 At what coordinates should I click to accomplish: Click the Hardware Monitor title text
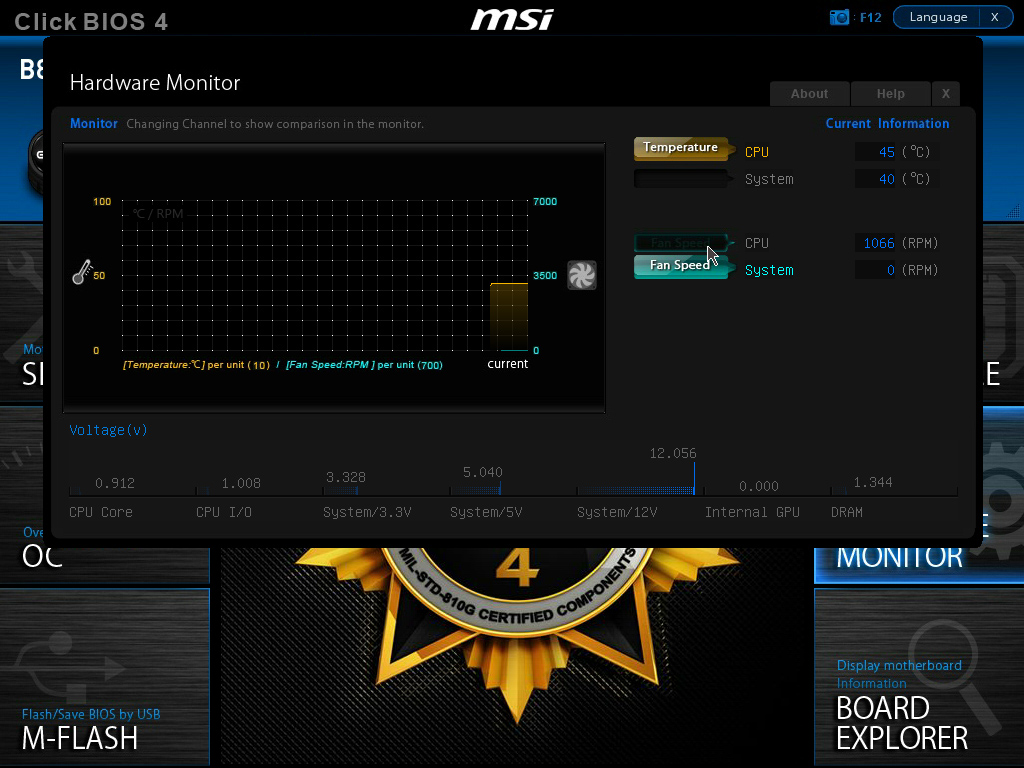coord(155,83)
